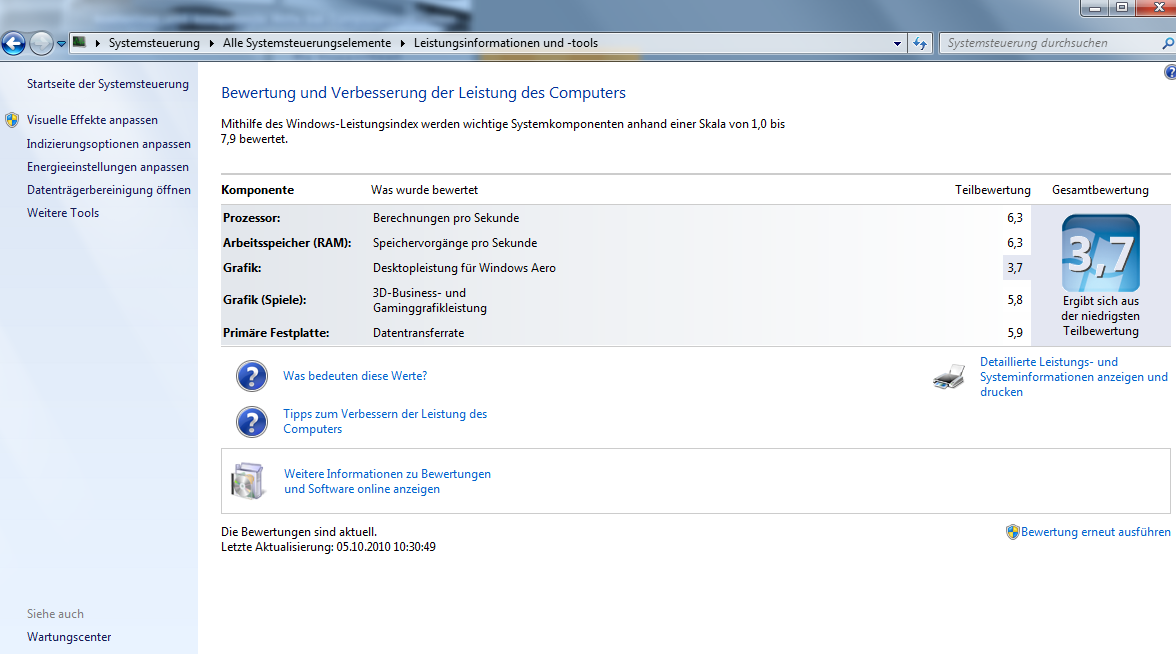This screenshot has width=1176, height=654.
Task: Select Systemsteuerung in the breadcrumb
Action: coord(154,43)
